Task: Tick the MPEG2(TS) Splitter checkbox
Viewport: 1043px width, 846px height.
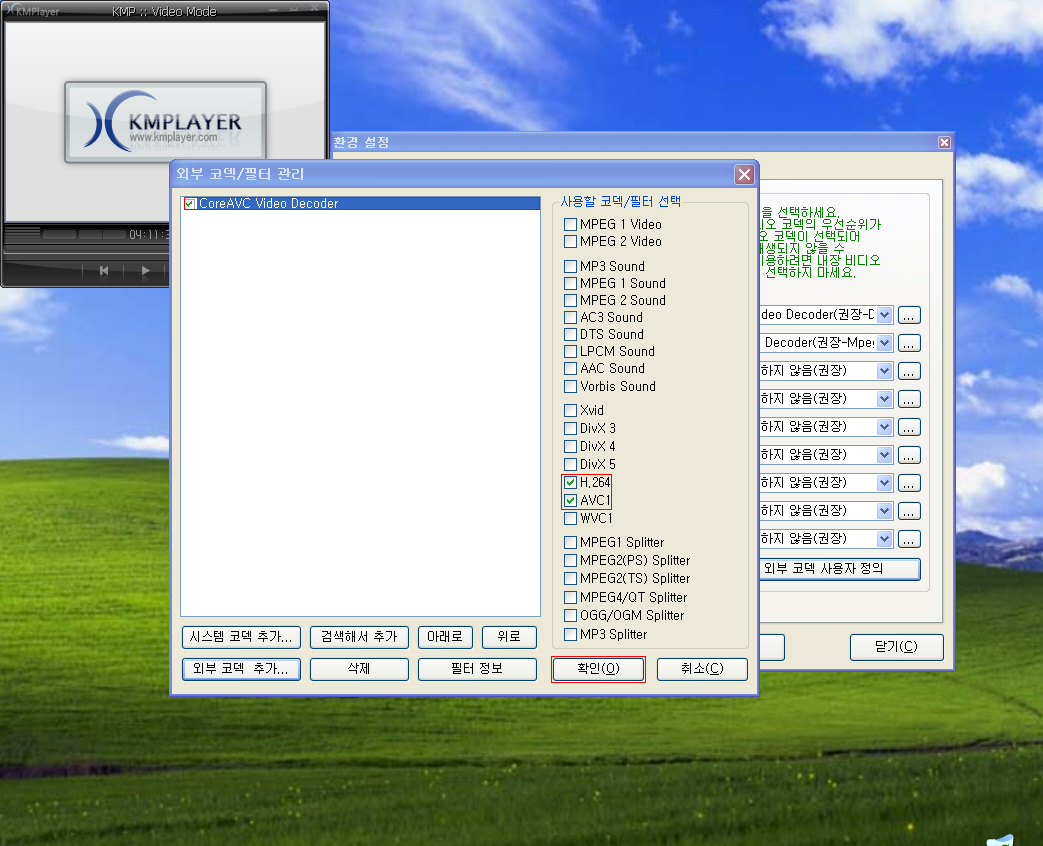Action: (x=570, y=579)
